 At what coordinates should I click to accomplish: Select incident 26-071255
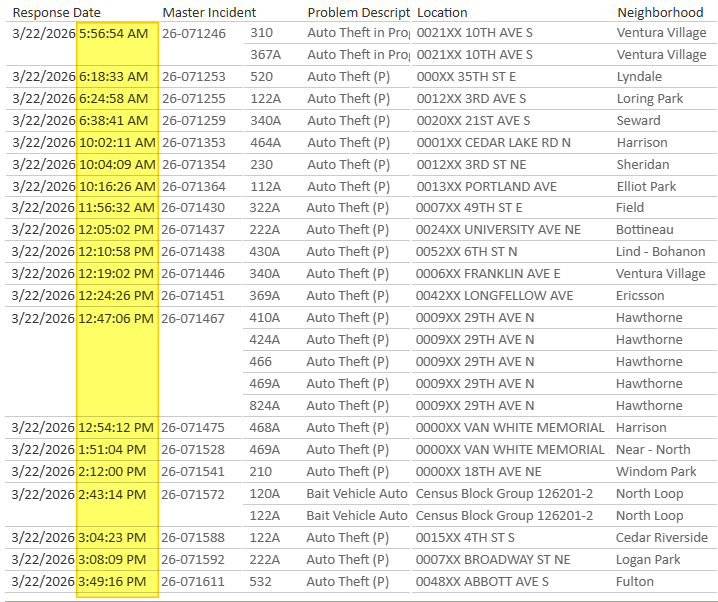[x=194, y=98]
